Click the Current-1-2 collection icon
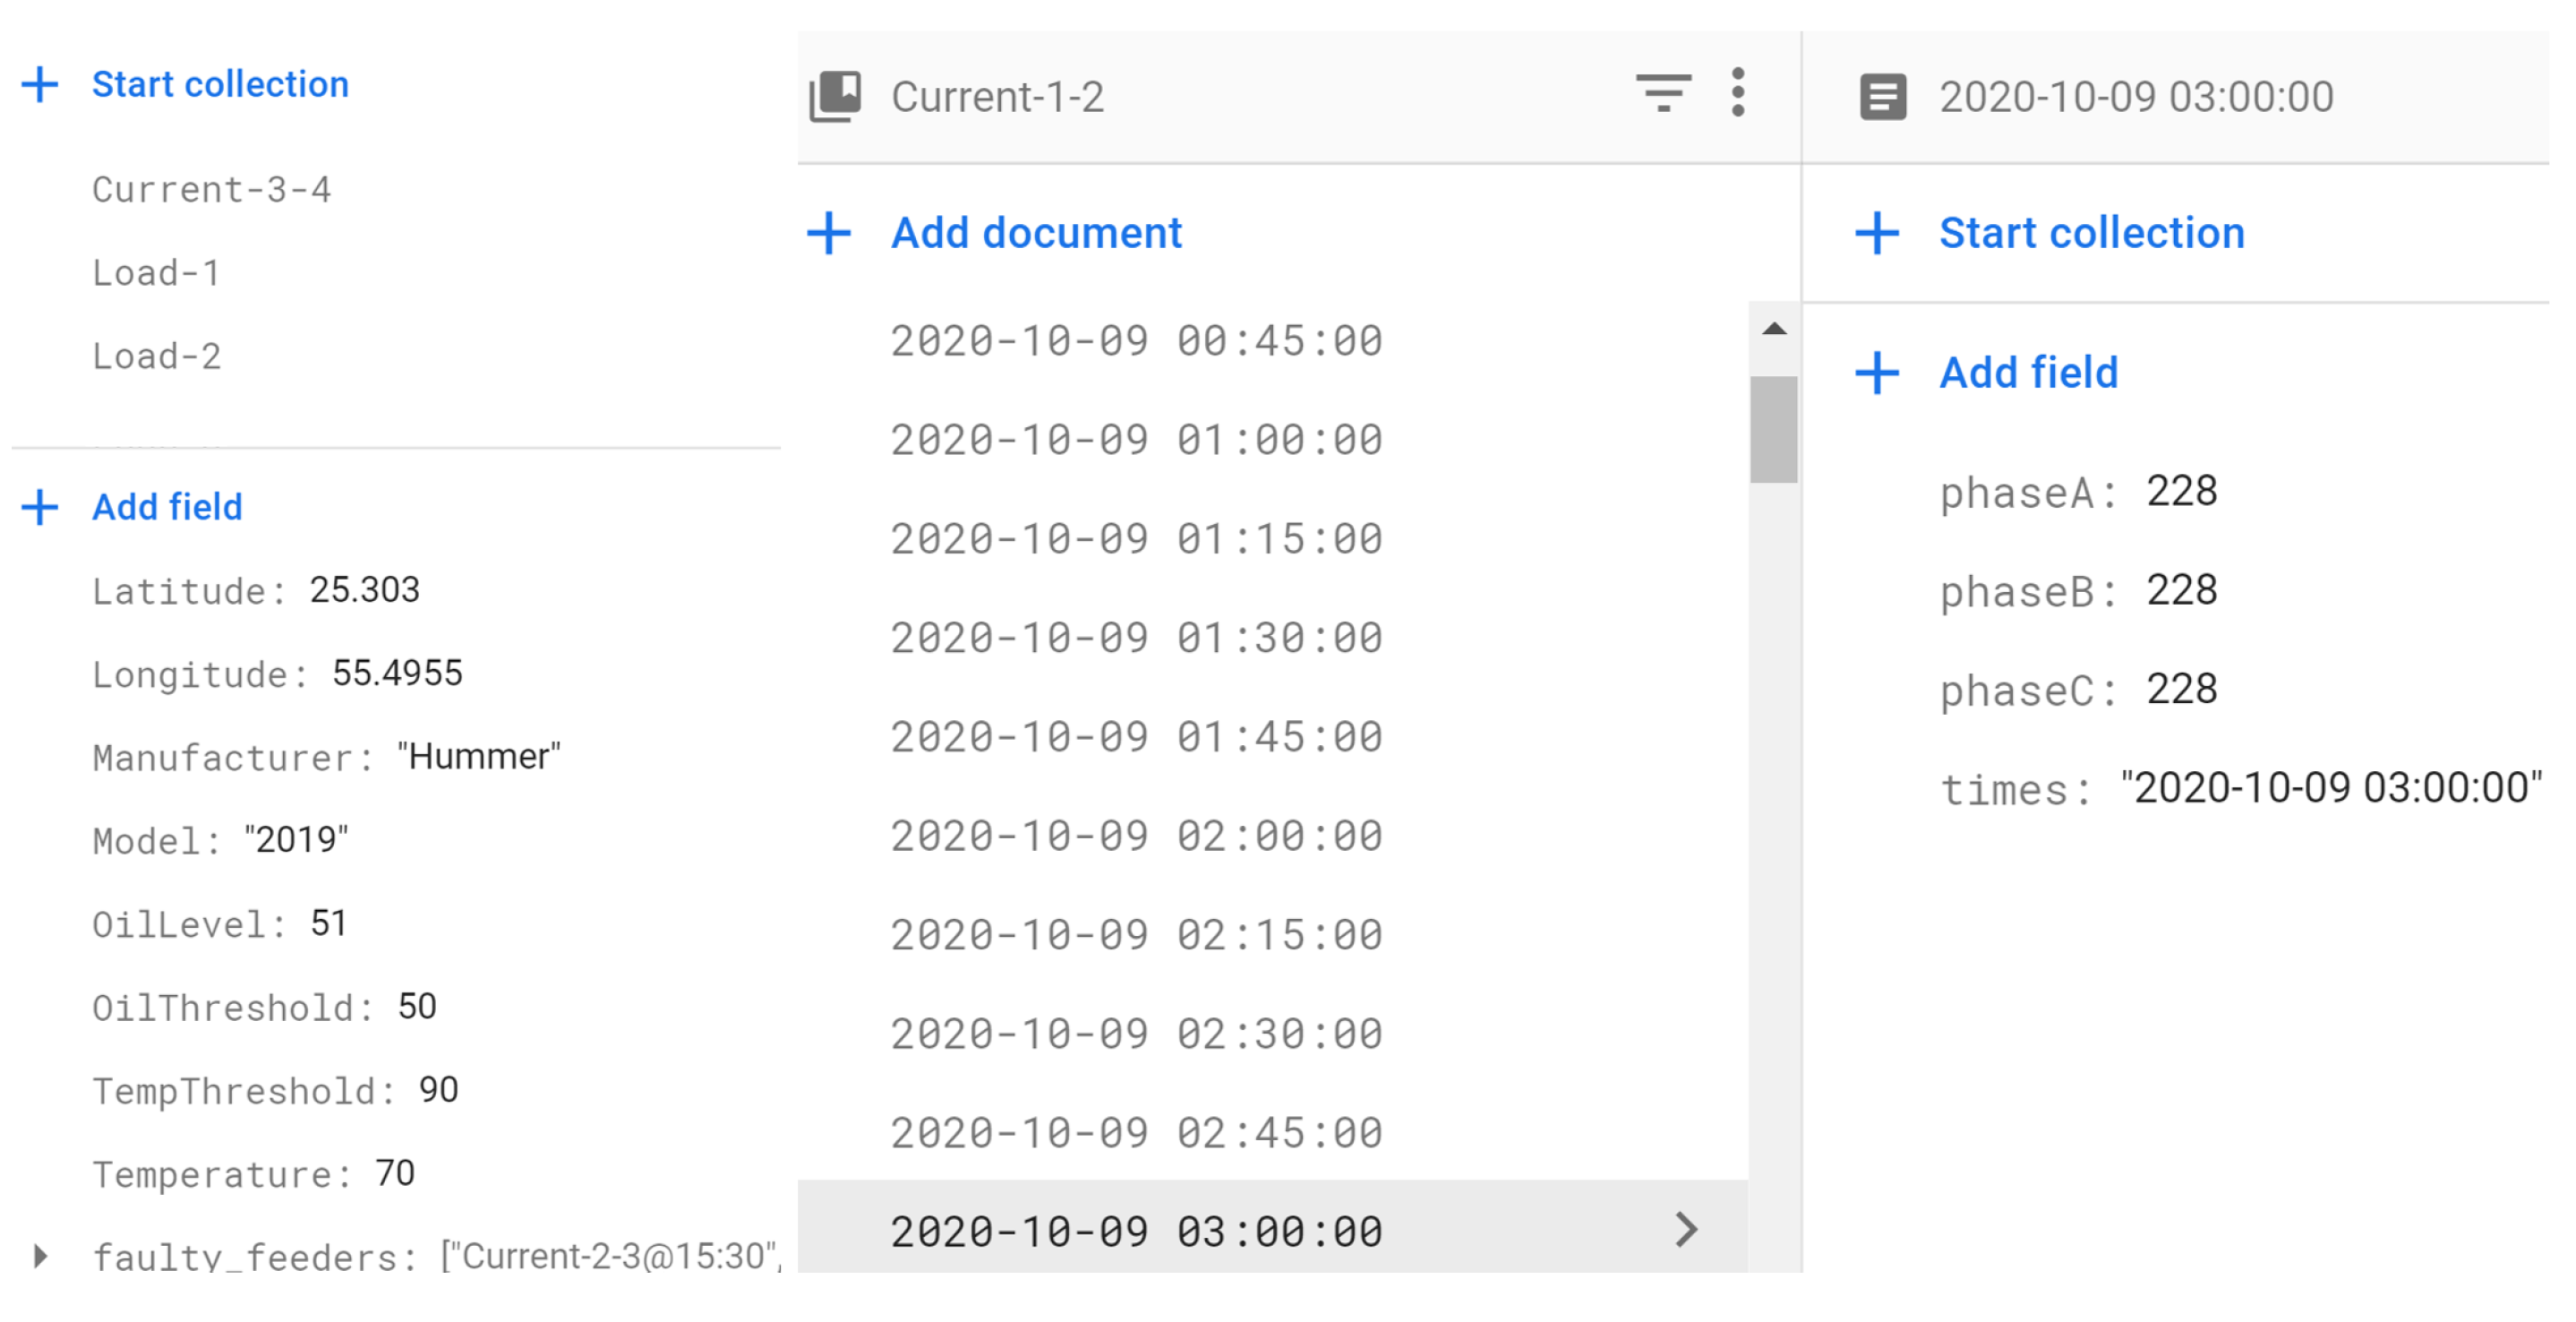Viewport: 2576px width, 1322px height. click(835, 96)
